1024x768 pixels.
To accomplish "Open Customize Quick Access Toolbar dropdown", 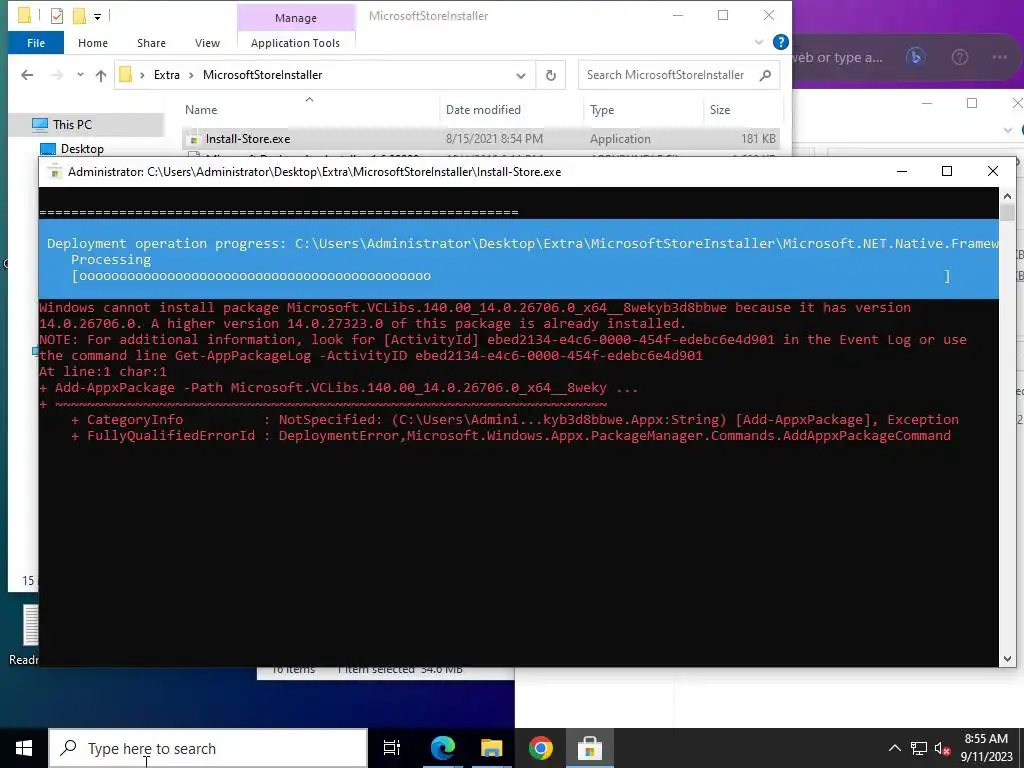I will point(97,16).
